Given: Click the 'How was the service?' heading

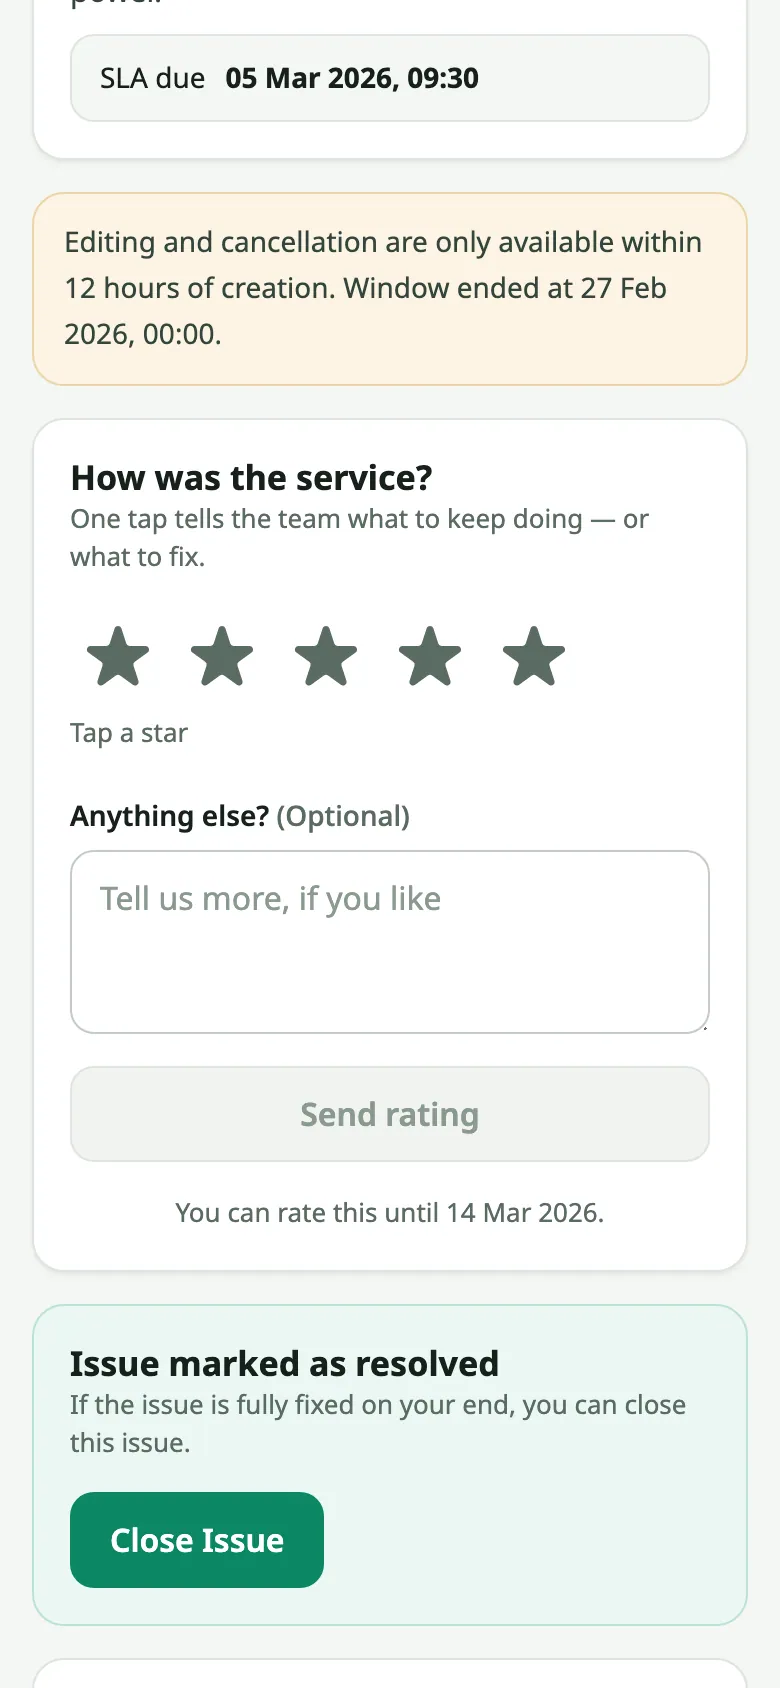Looking at the screenshot, I should [251, 478].
